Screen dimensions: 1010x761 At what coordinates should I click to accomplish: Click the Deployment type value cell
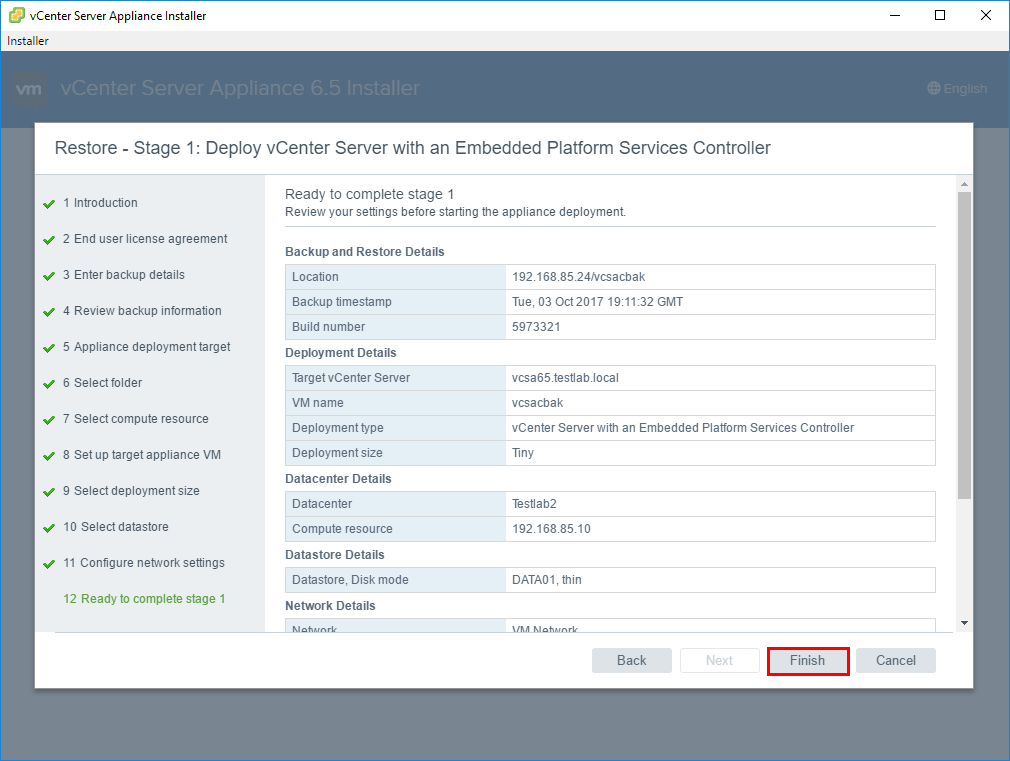point(720,429)
